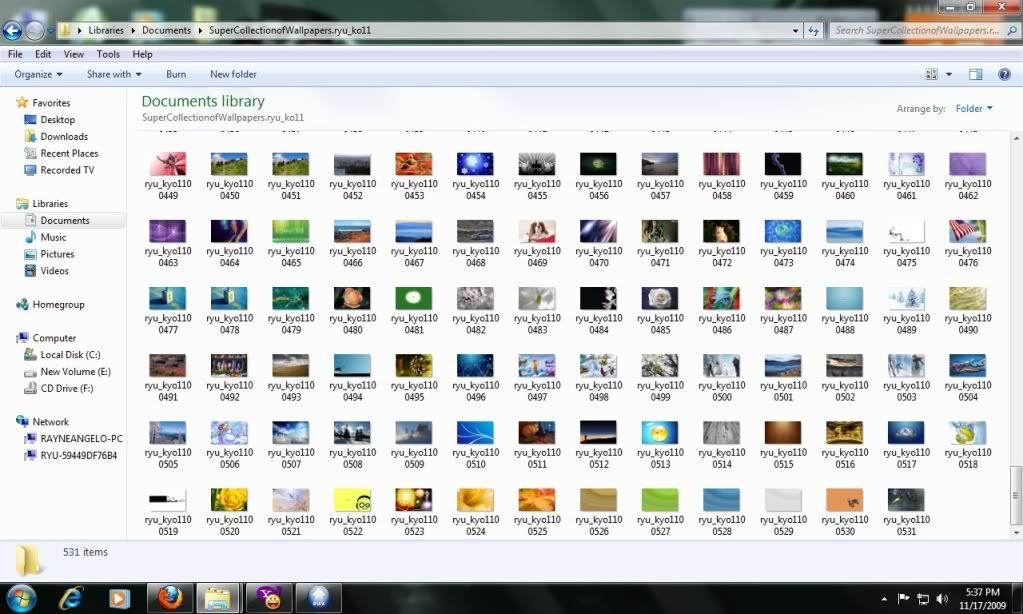Open the change view dropdown arrow
The image size is (1023, 614).
[x=949, y=74]
